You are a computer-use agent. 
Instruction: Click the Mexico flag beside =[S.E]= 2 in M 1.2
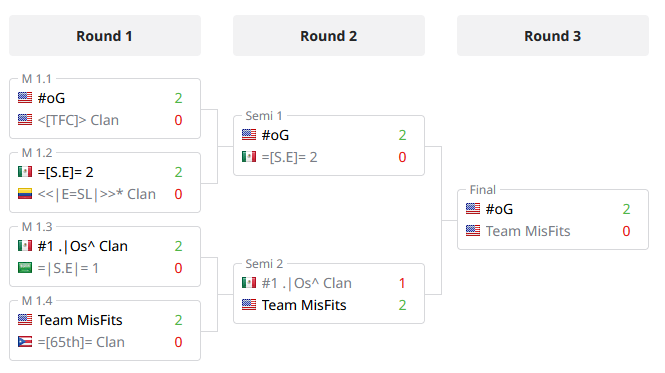pyautogui.click(x=25, y=172)
